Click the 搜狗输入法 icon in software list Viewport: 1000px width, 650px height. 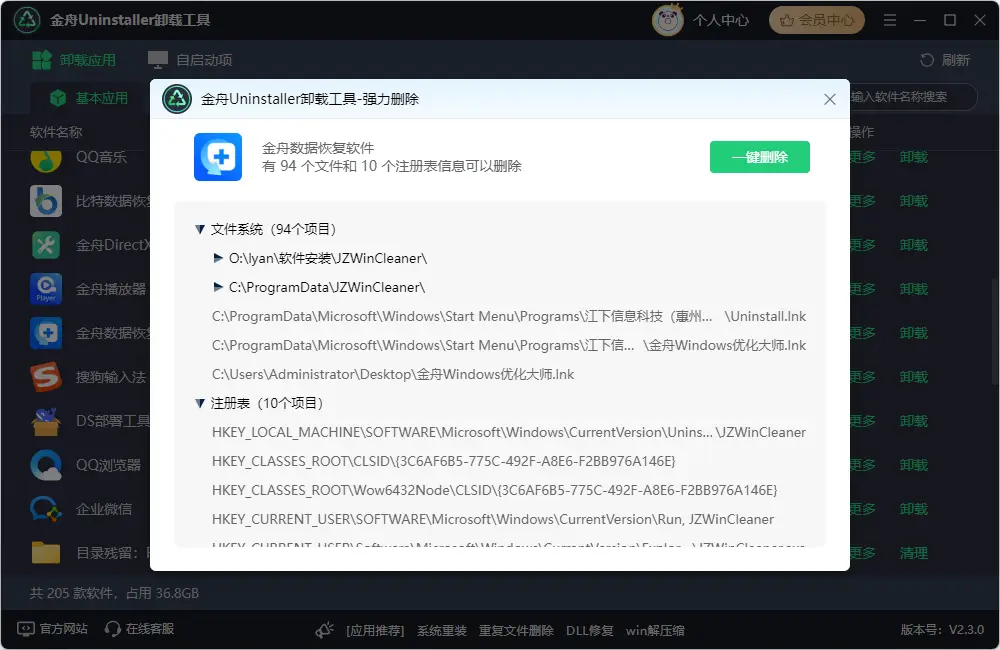coord(44,376)
